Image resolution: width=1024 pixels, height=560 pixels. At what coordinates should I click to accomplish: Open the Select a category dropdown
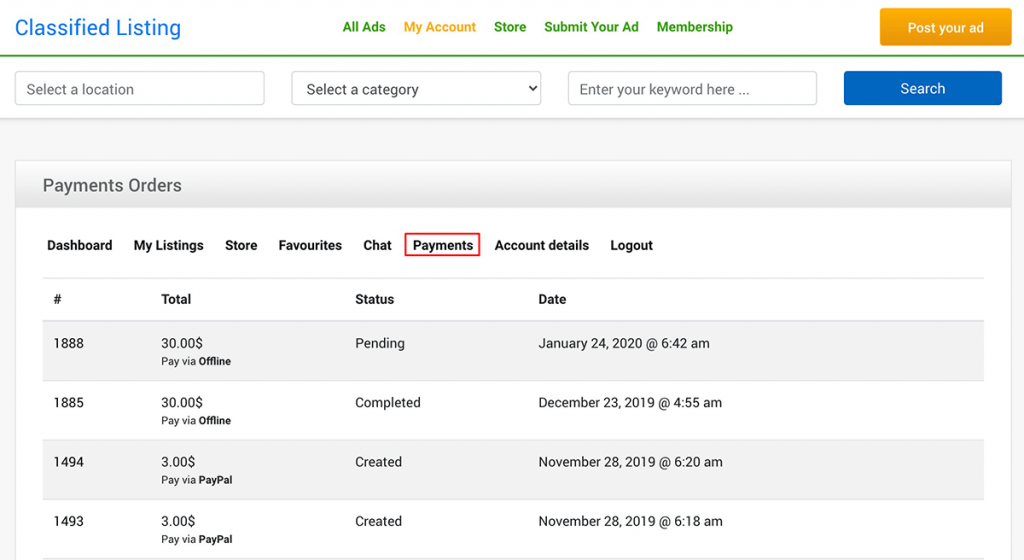tap(416, 88)
